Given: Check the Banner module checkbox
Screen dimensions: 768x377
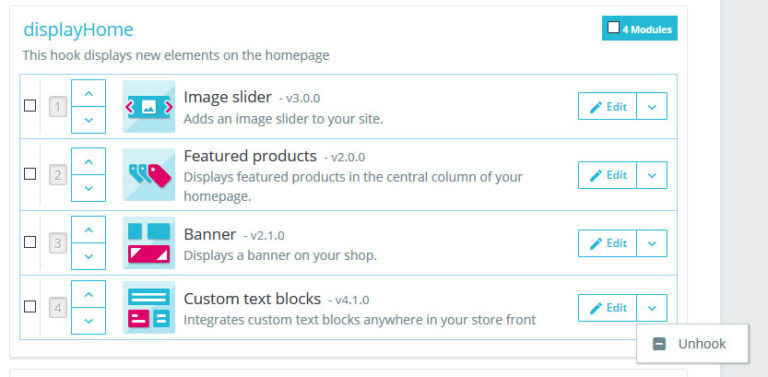Looking at the screenshot, I should [x=30, y=242].
